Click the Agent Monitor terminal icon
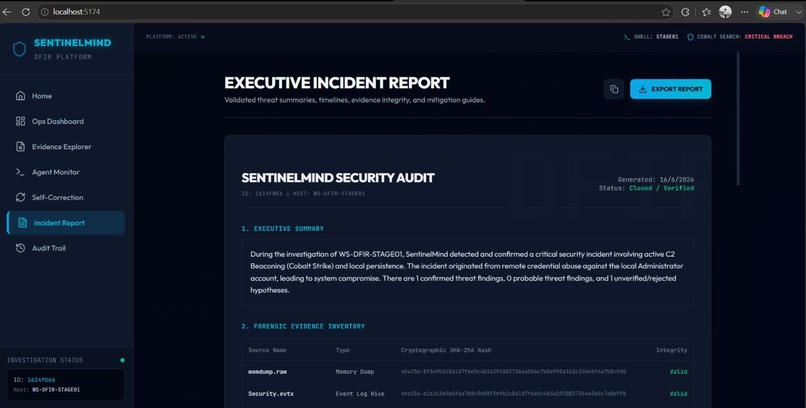Image resolution: width=806 pixels, height=408 pixels. (20, 172)
